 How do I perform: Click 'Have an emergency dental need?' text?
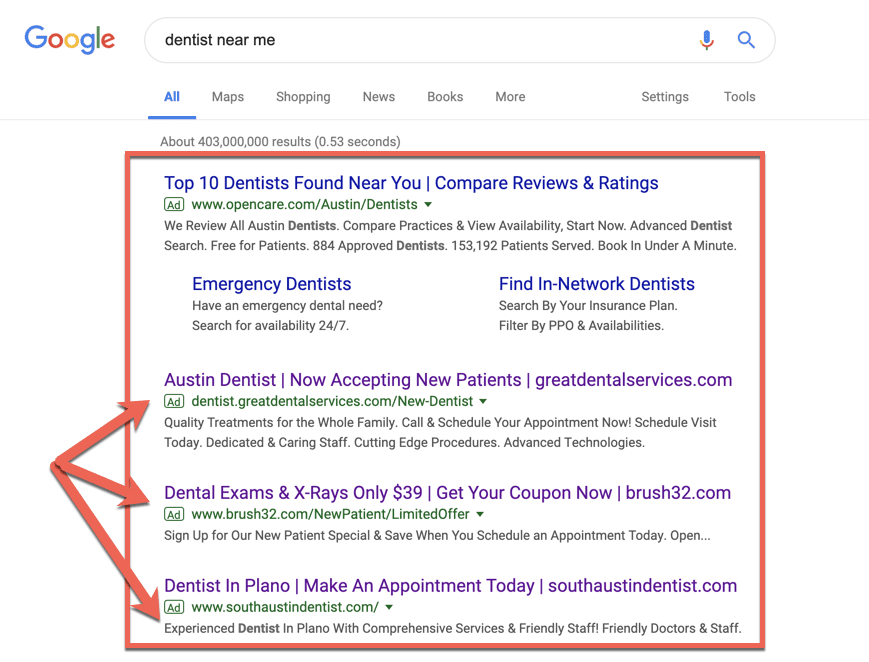click(x=287, y=305)
